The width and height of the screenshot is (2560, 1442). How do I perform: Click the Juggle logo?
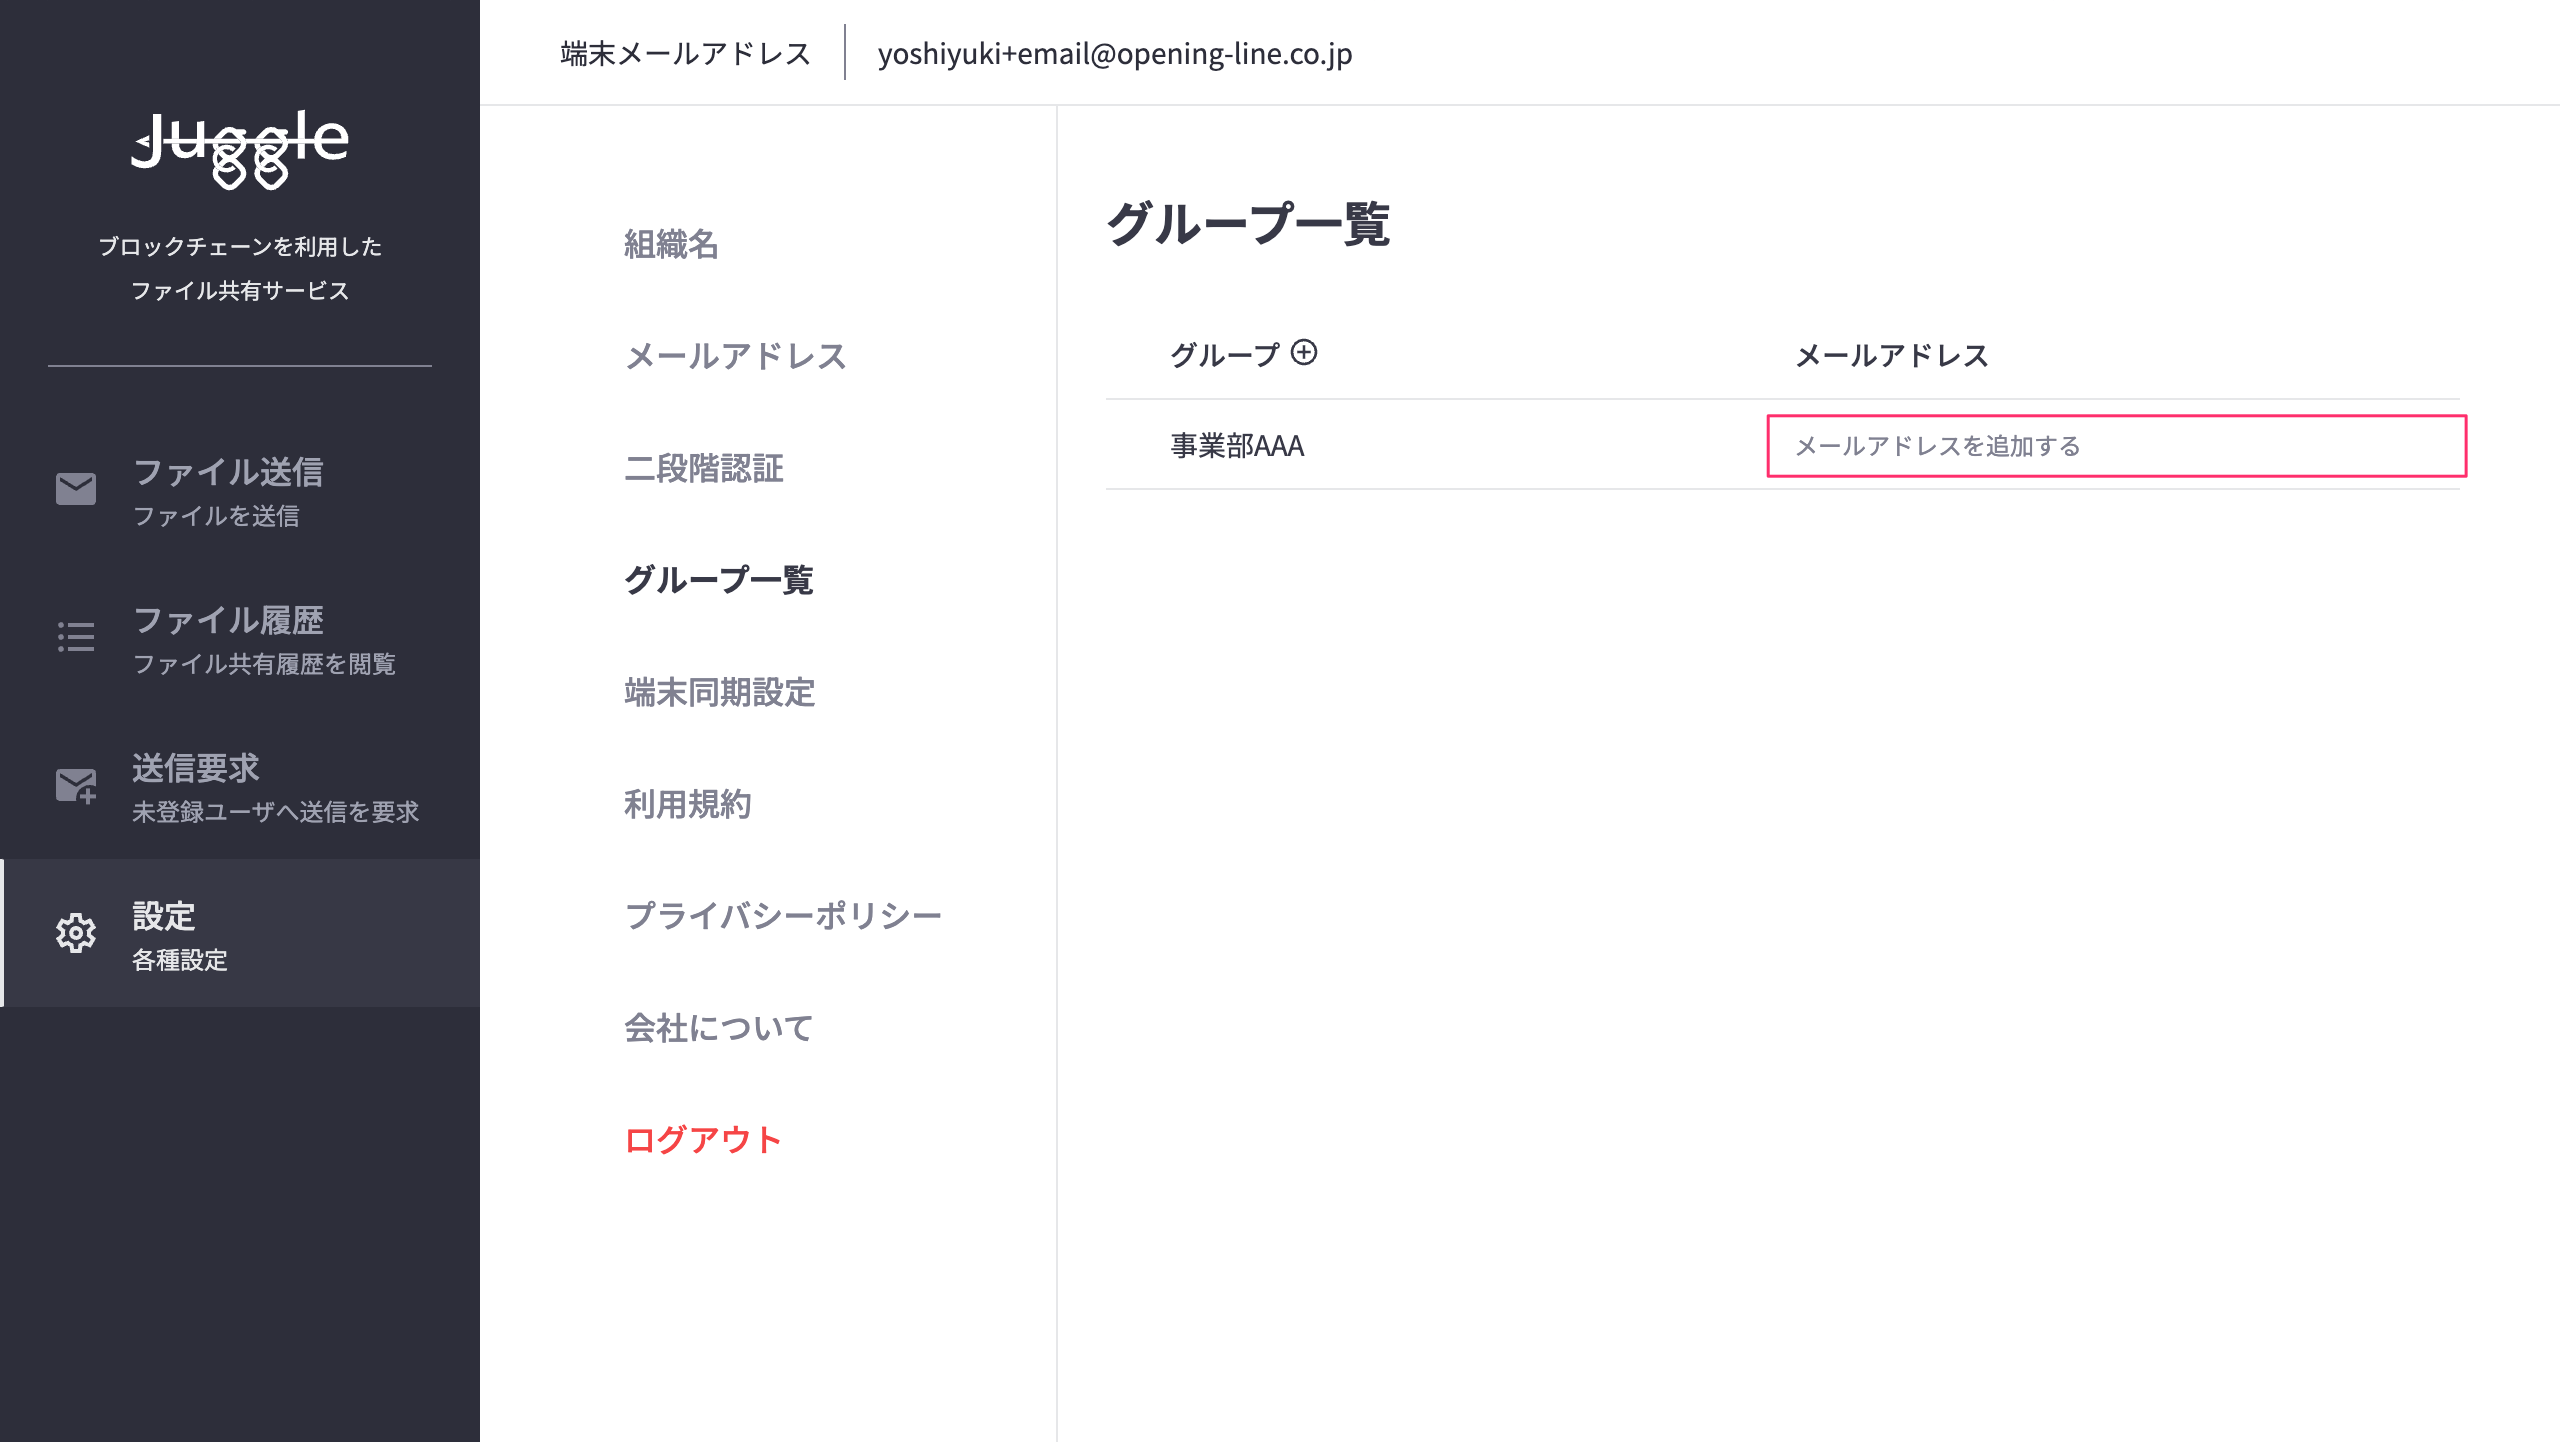click(240, 148)
